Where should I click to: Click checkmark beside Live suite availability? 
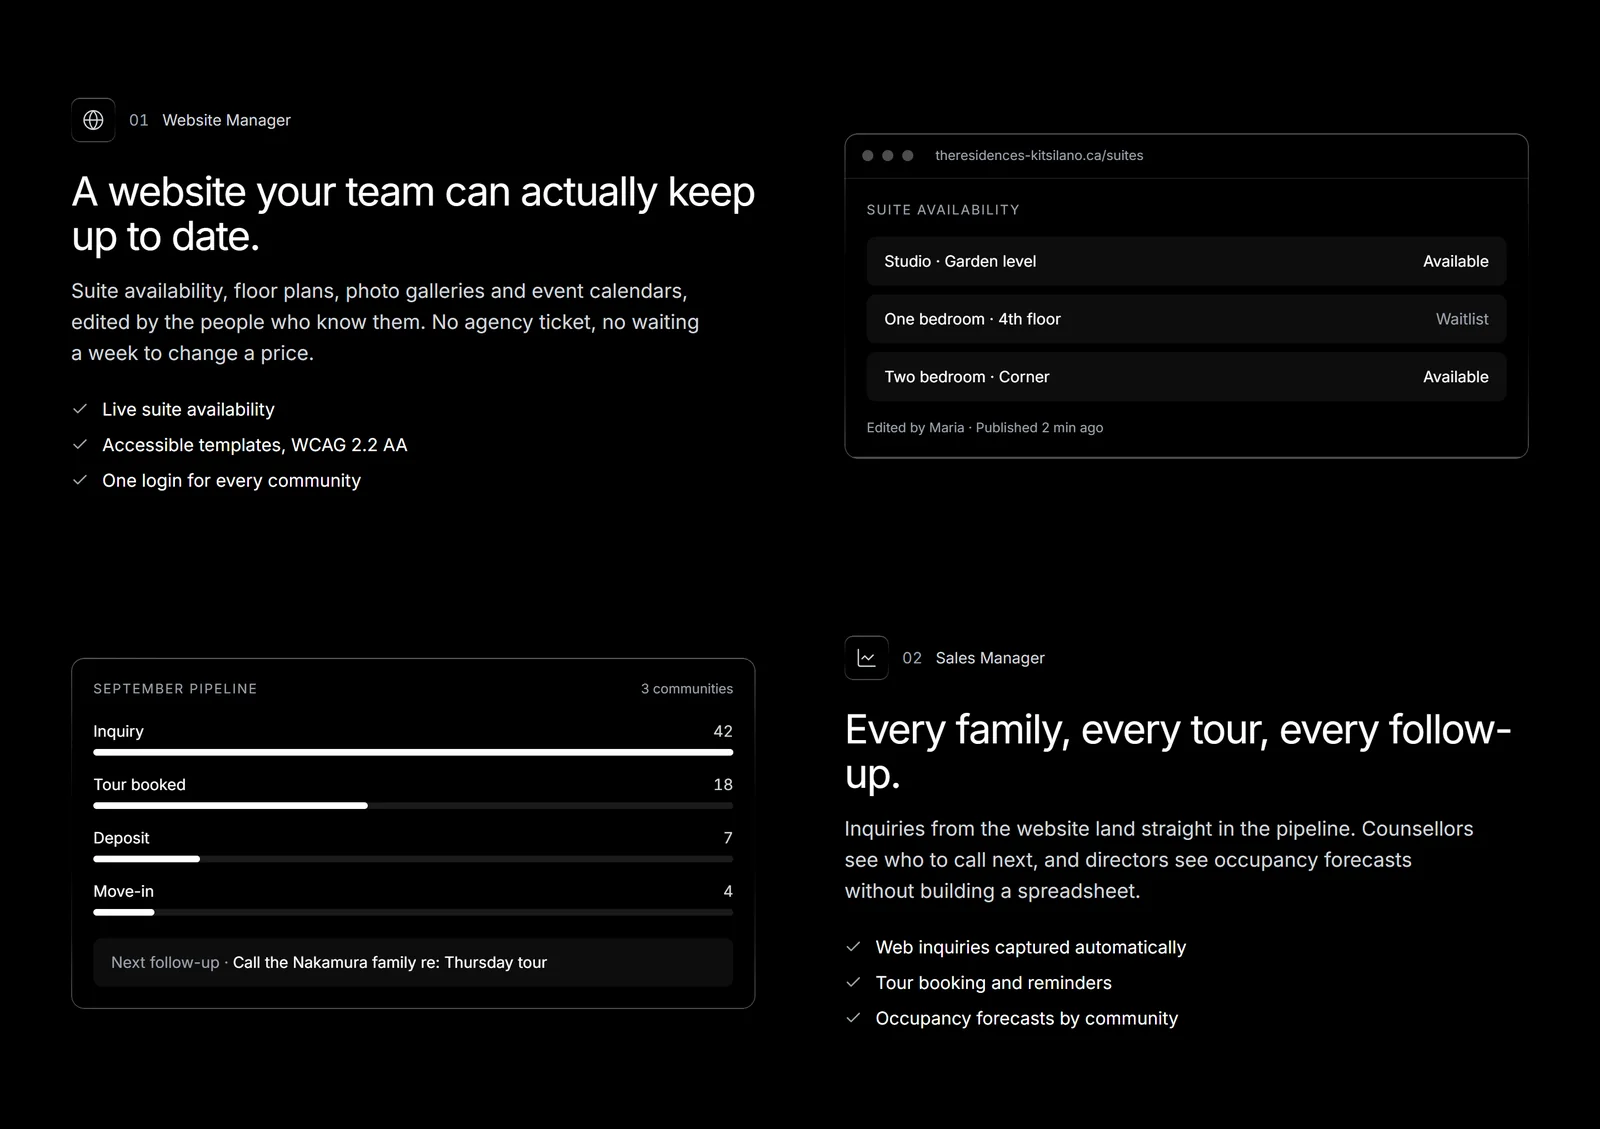click(80, 409)
